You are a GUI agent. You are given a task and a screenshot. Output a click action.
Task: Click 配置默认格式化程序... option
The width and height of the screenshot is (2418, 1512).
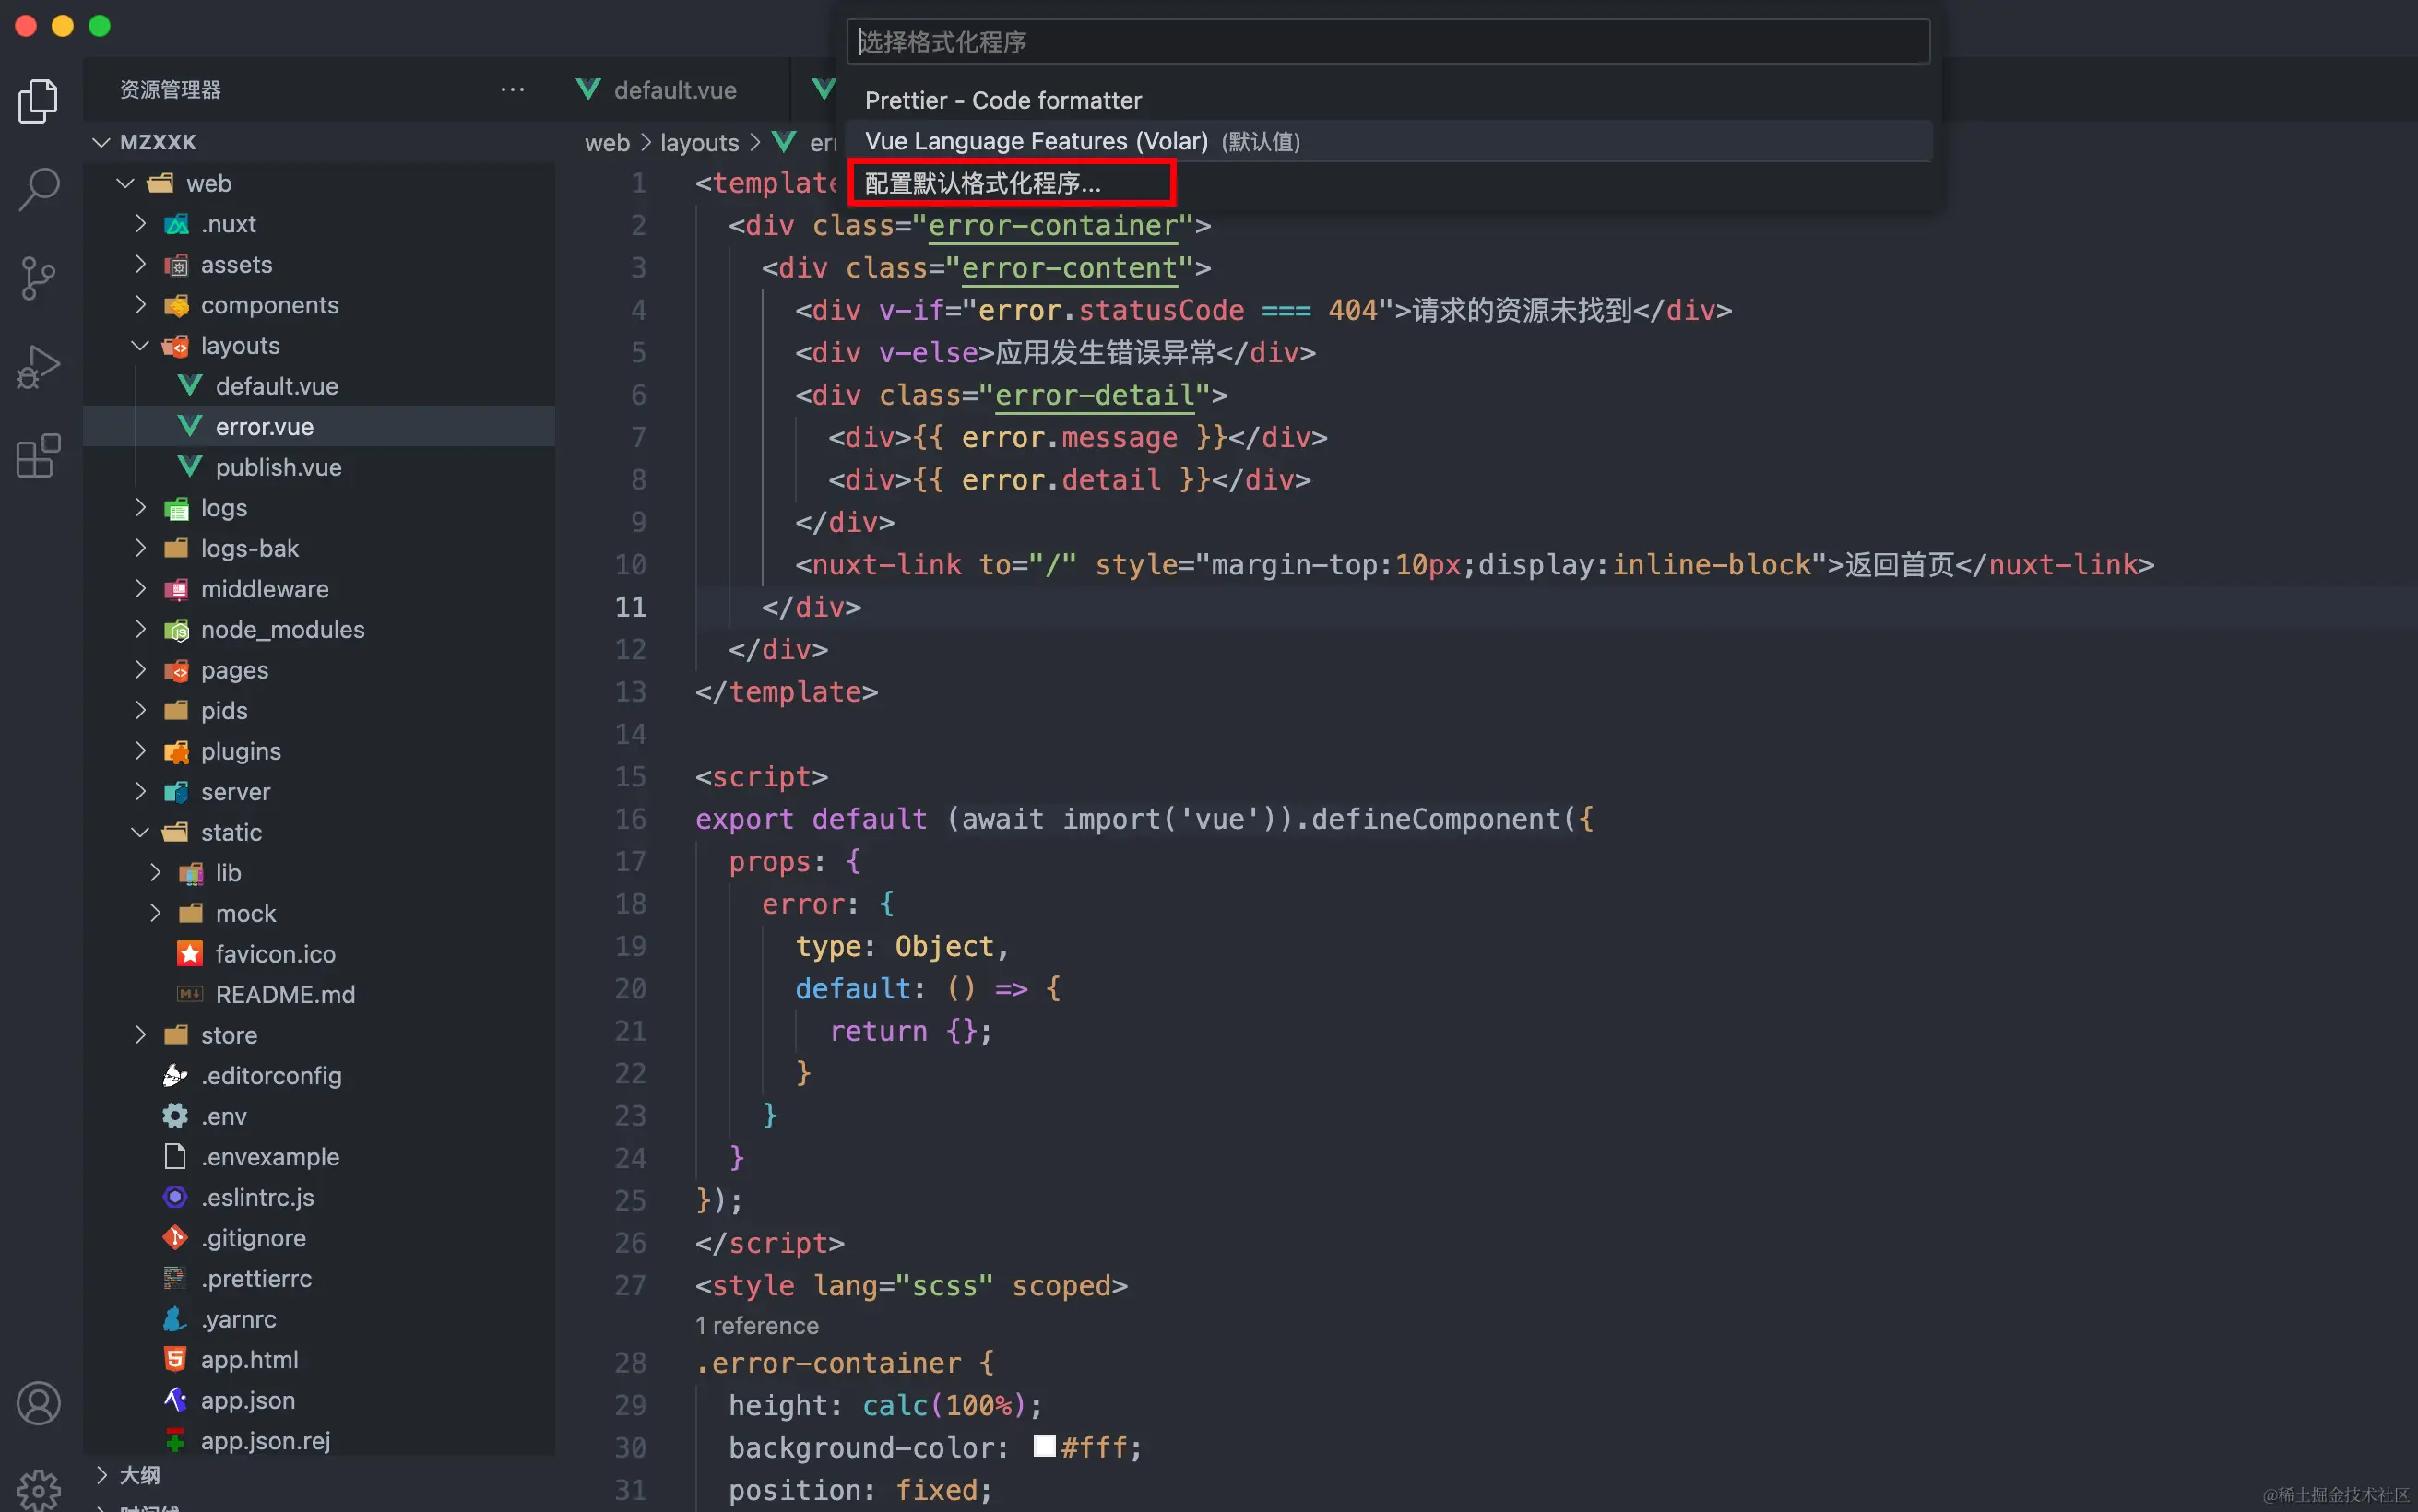[x=982, y=183]
